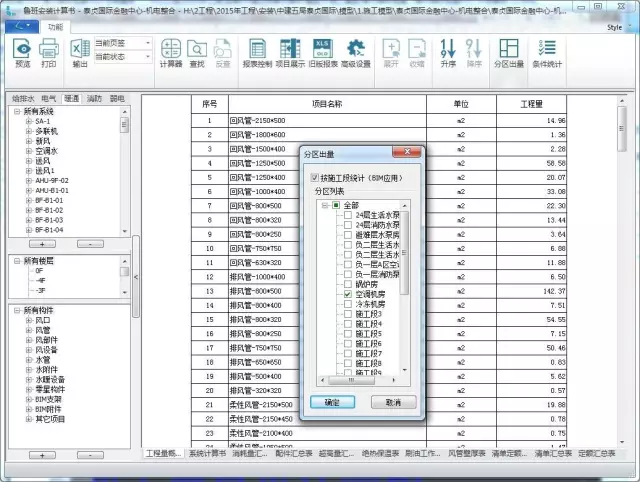Viewport: 640px width, 482px height.
Task: Toggle 按施工段统计 (BIM应用) checkbox
Action: point(313,176)
